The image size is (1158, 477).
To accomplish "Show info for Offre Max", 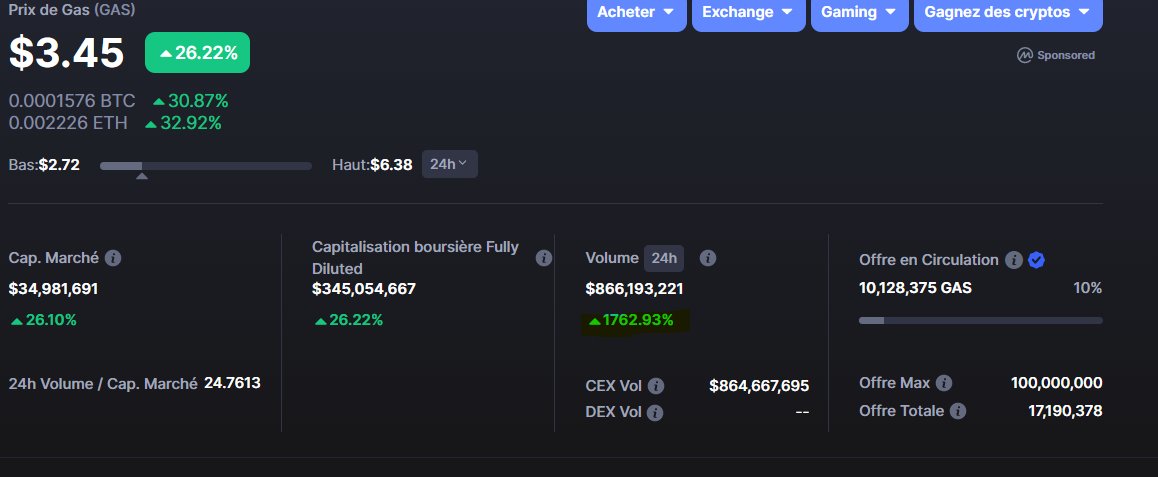I will tap(944, 383).
